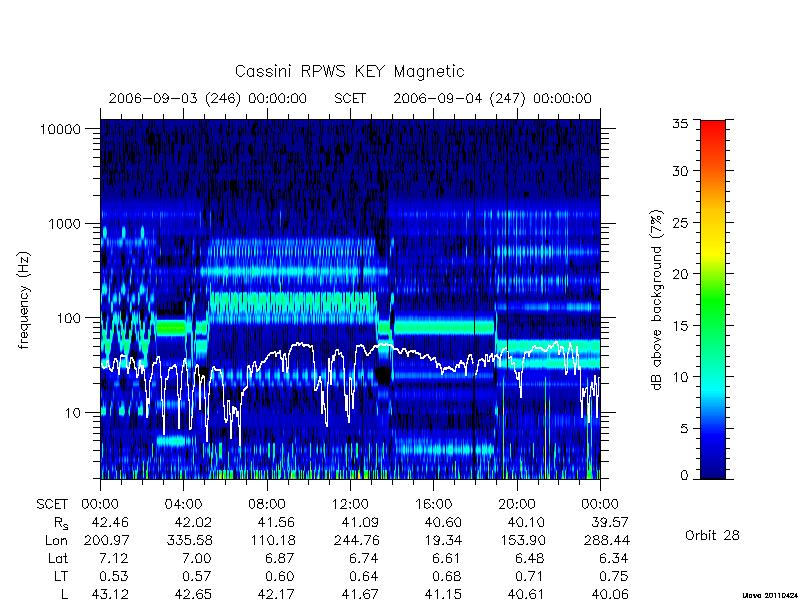Click the 1000 Hz frequency tick label
This screenshot has height=600, width=800.
tap(65, 224)
